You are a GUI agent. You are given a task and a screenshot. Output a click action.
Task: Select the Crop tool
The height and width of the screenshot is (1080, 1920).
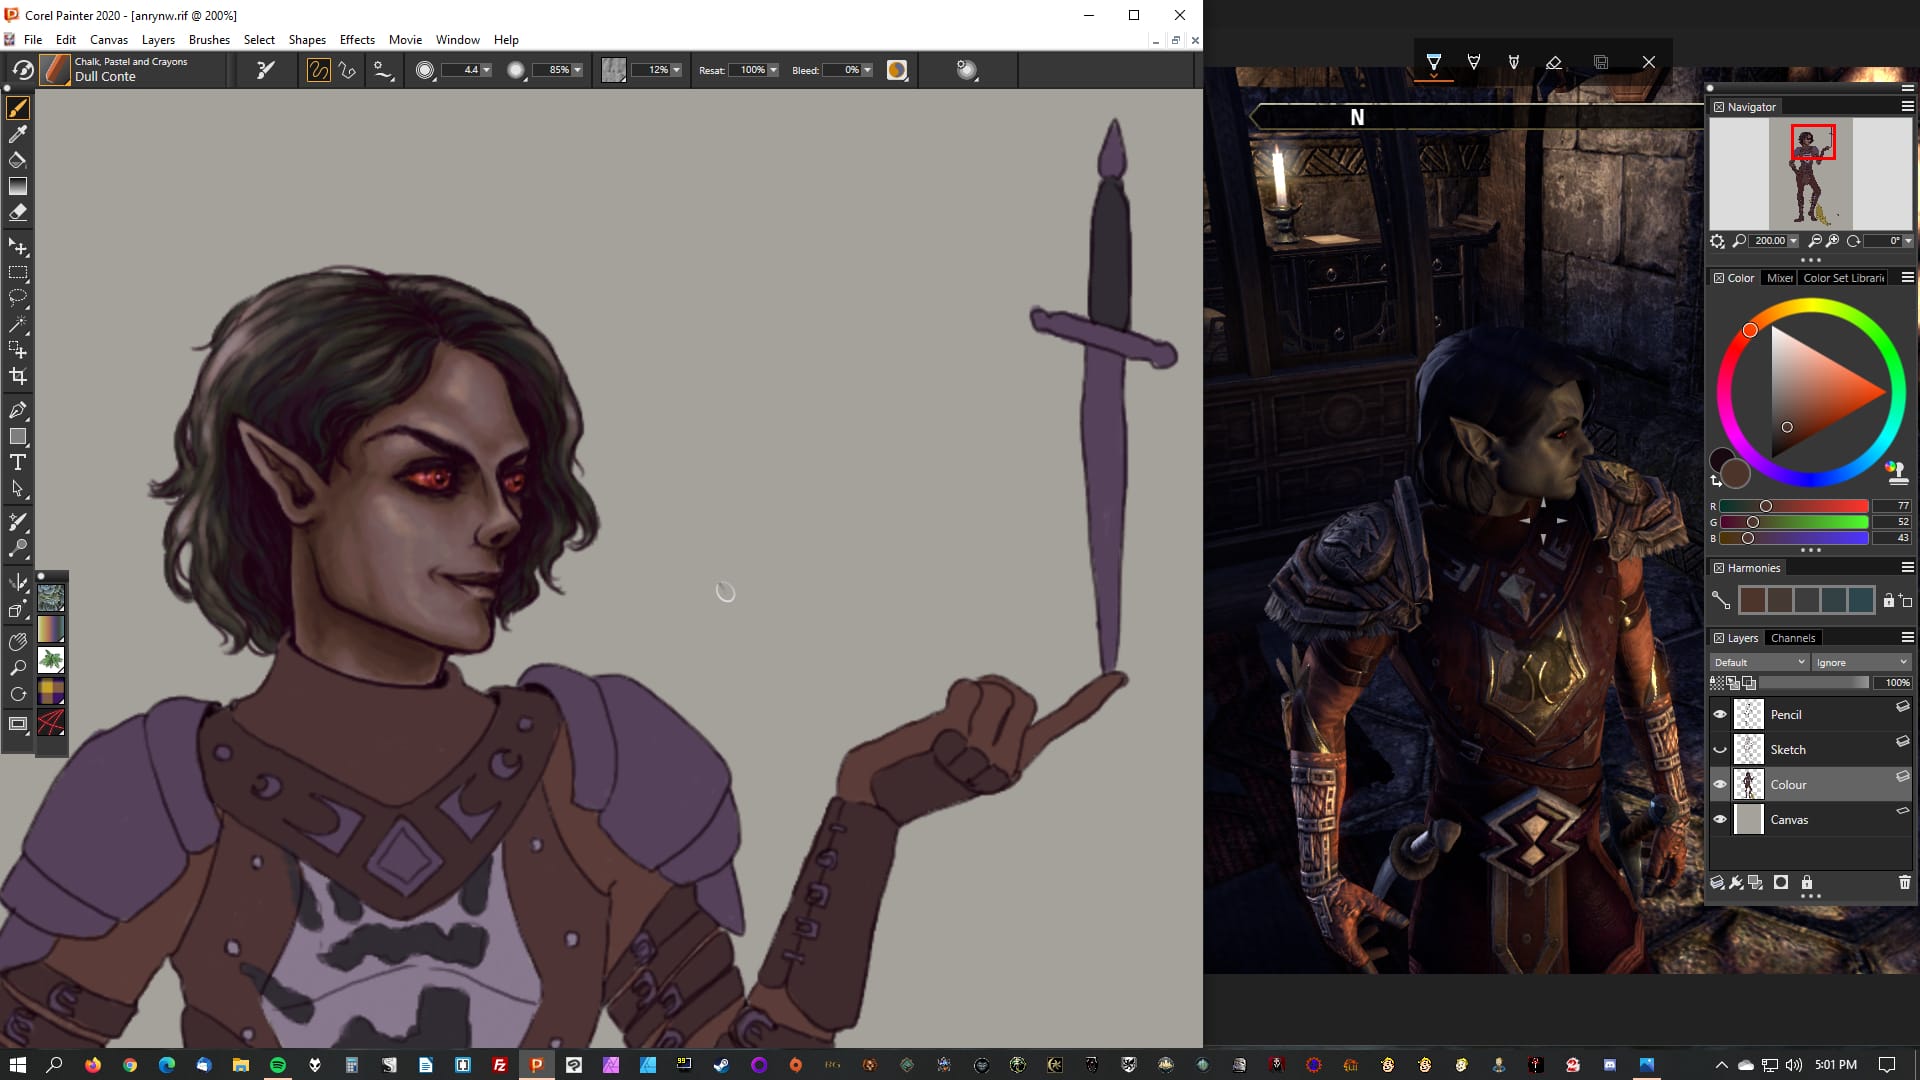(18, 377)
